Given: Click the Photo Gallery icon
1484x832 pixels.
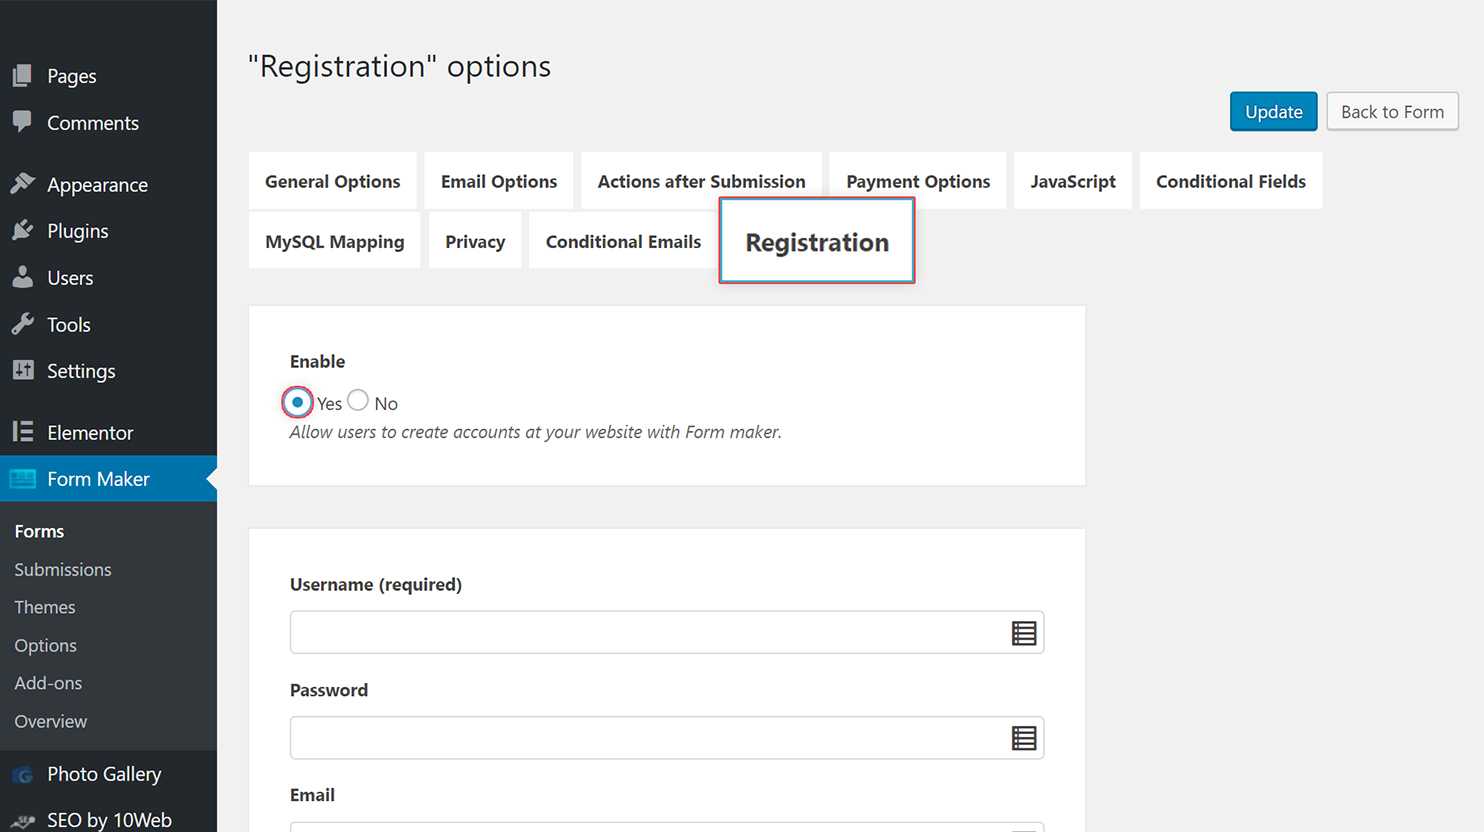Looking at the screenshot, I should (22, 774).
